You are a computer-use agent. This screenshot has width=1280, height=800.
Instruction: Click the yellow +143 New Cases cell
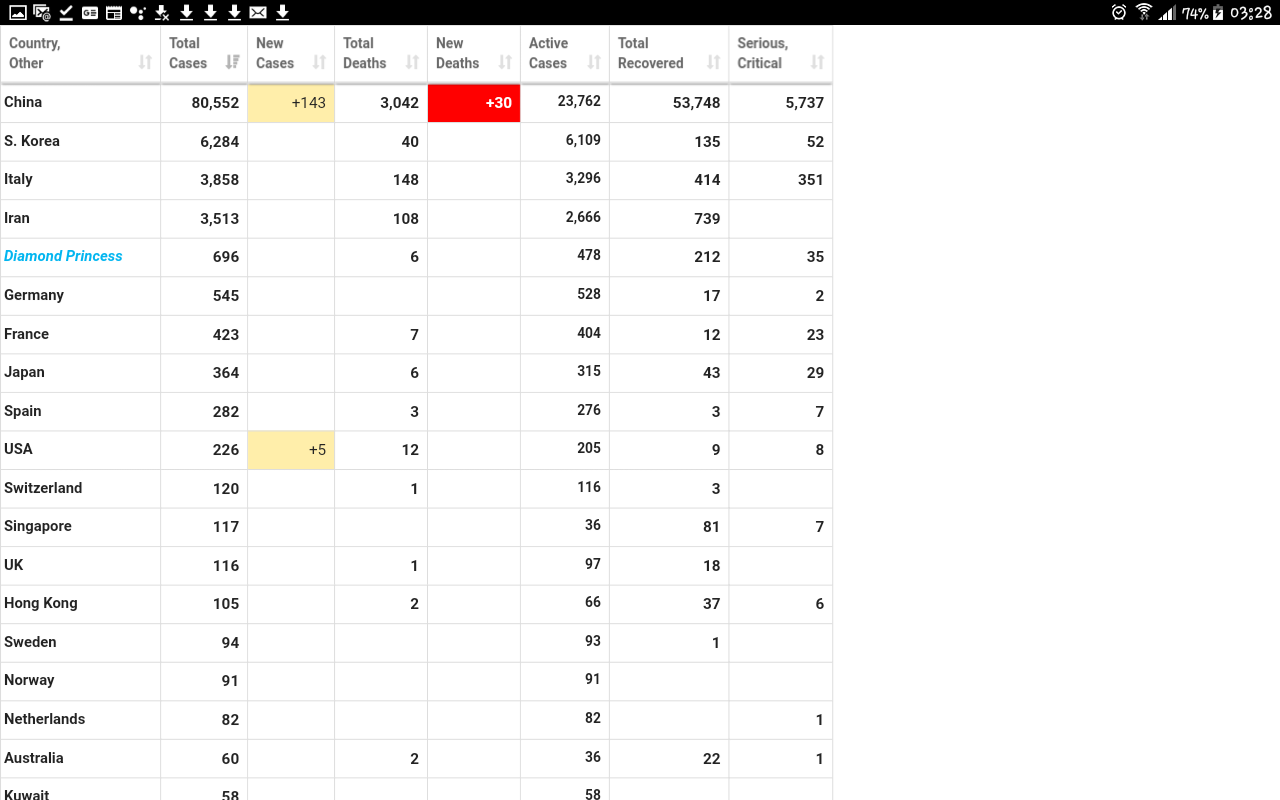(290, 103)
